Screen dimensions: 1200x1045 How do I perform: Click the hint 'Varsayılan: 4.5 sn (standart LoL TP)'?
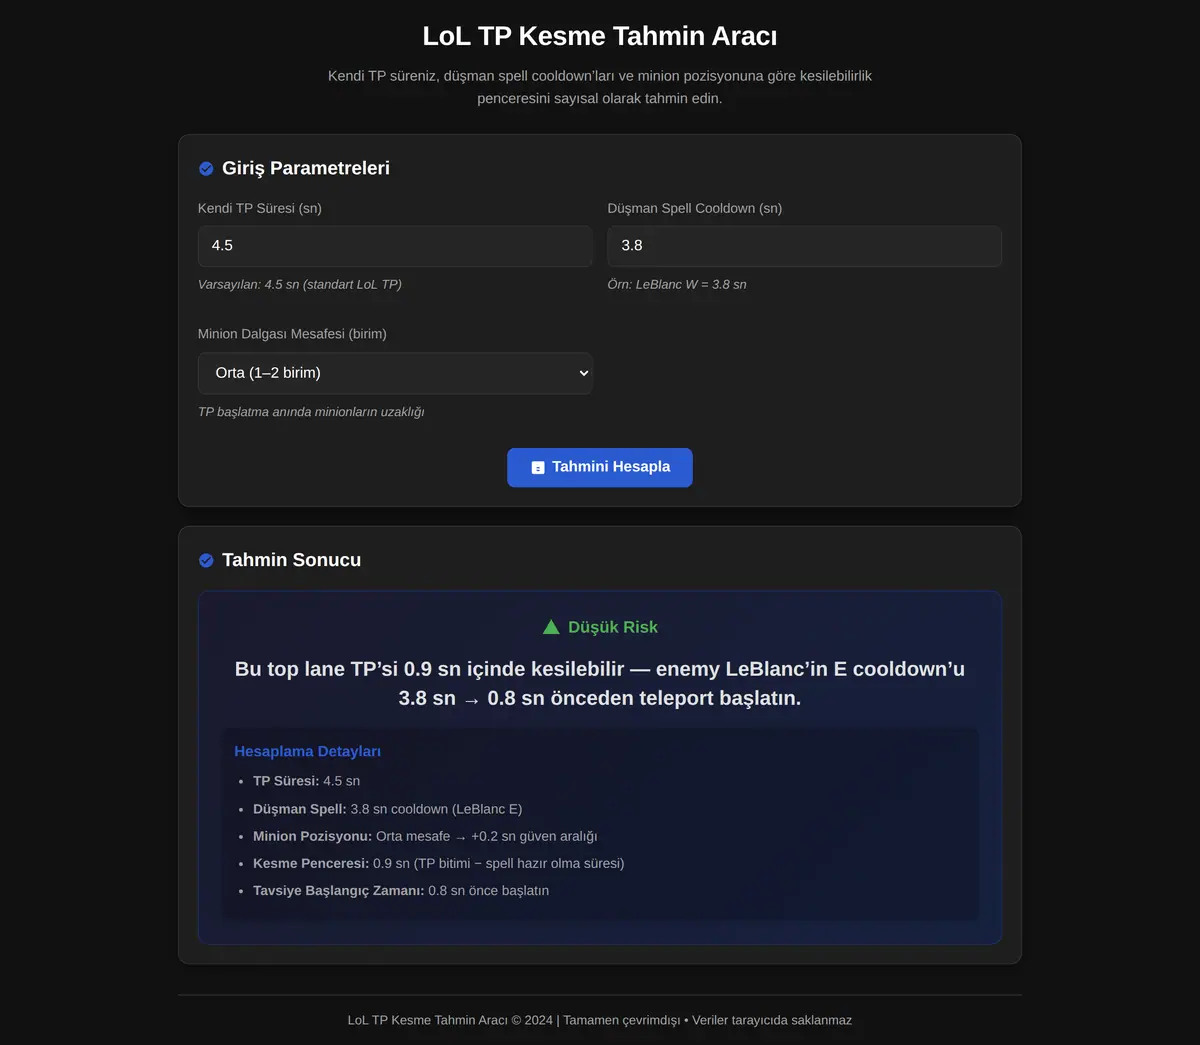coord(300,285)
